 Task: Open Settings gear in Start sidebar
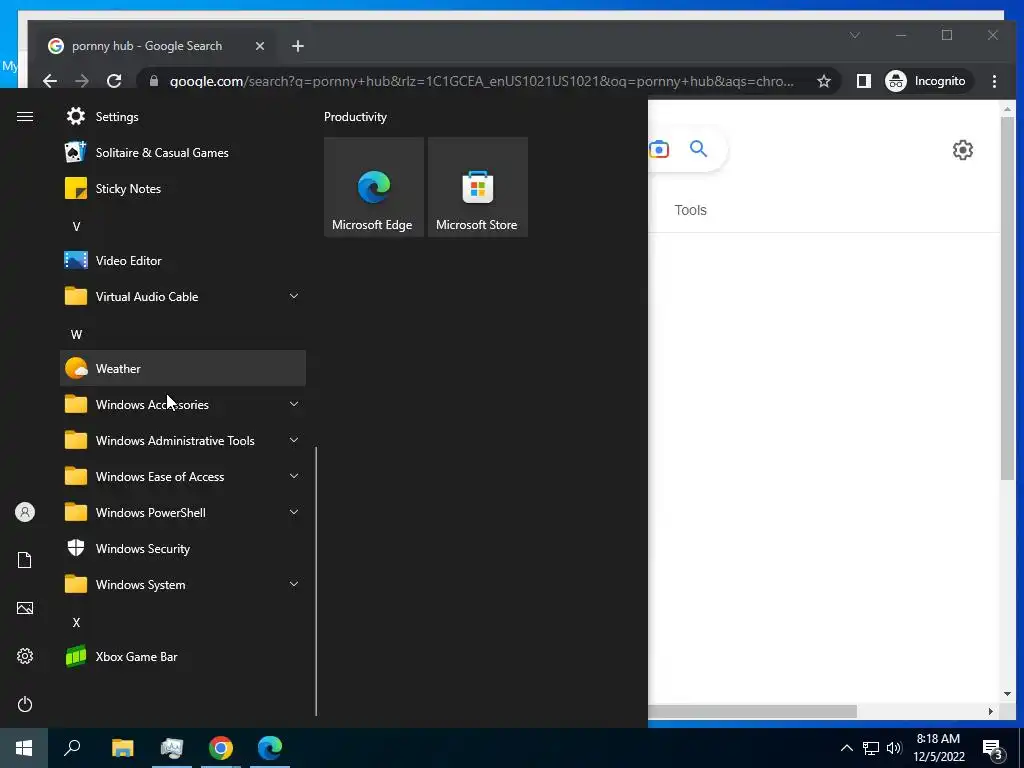25,656
